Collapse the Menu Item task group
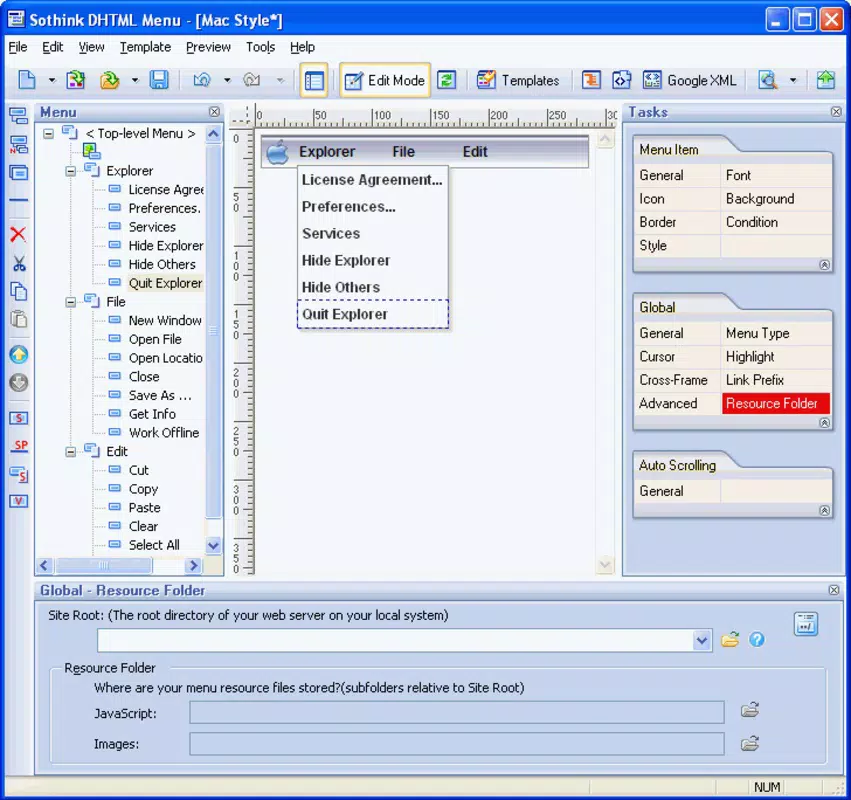This screenshot has width=851, height=800. (824, 265)
